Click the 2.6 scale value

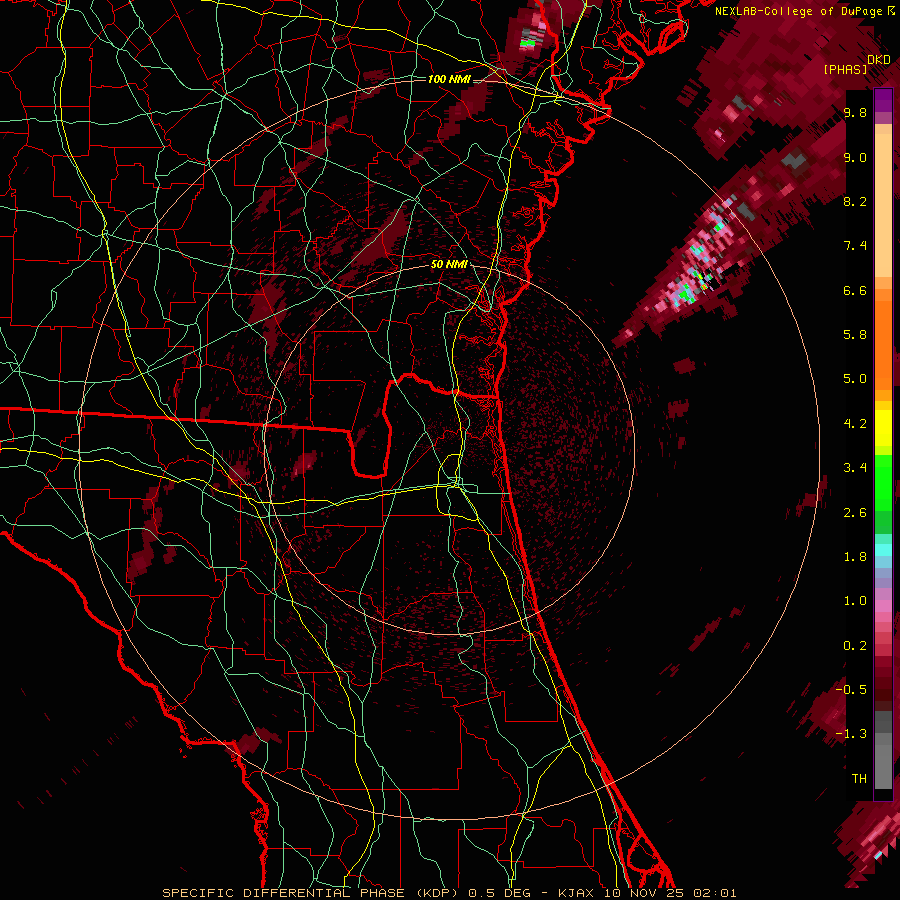coord(855,513)
